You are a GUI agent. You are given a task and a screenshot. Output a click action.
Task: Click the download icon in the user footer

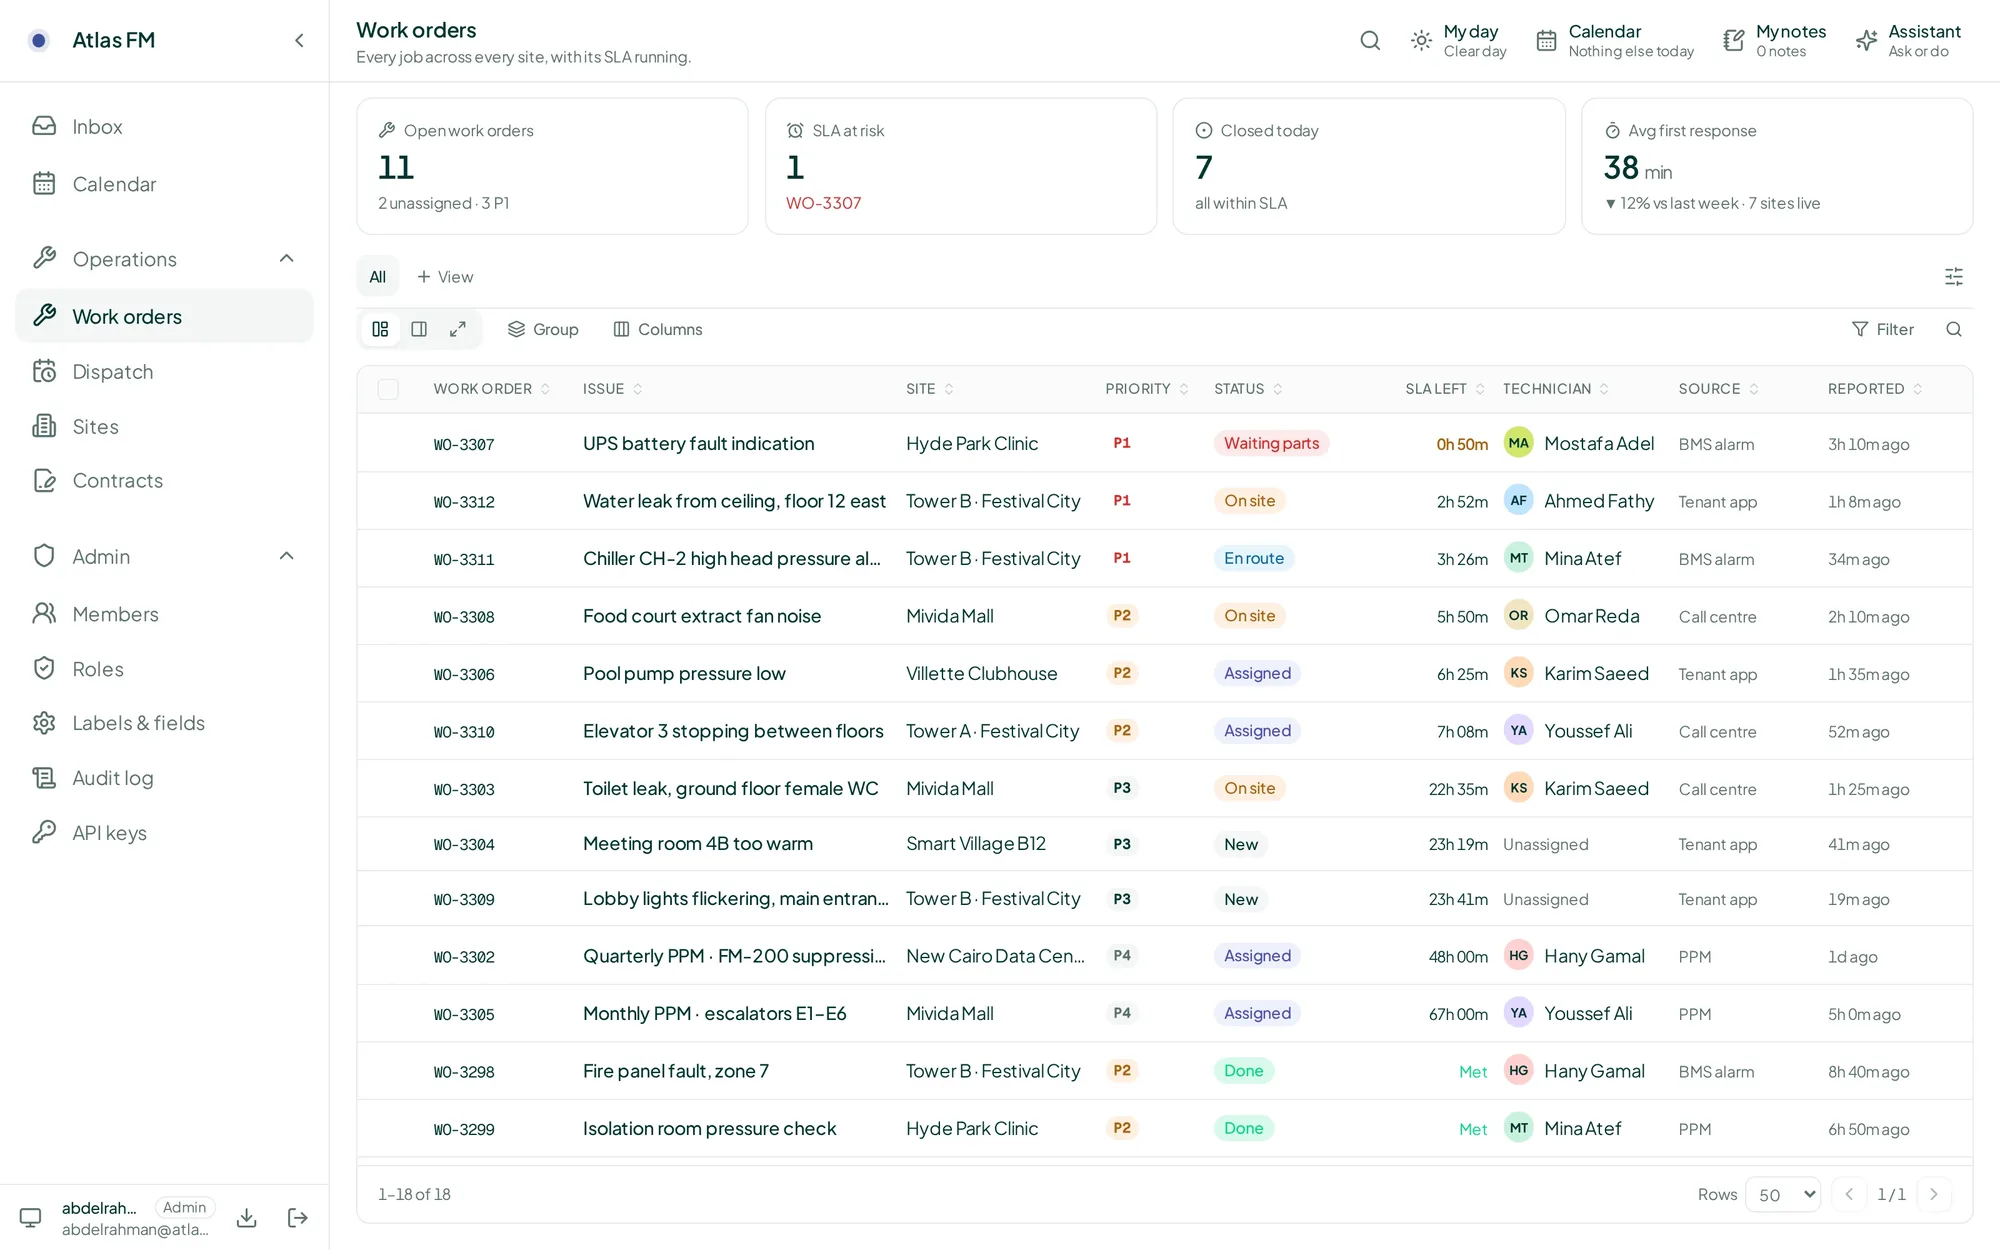pyautogui.click(x=246, y=1217)
